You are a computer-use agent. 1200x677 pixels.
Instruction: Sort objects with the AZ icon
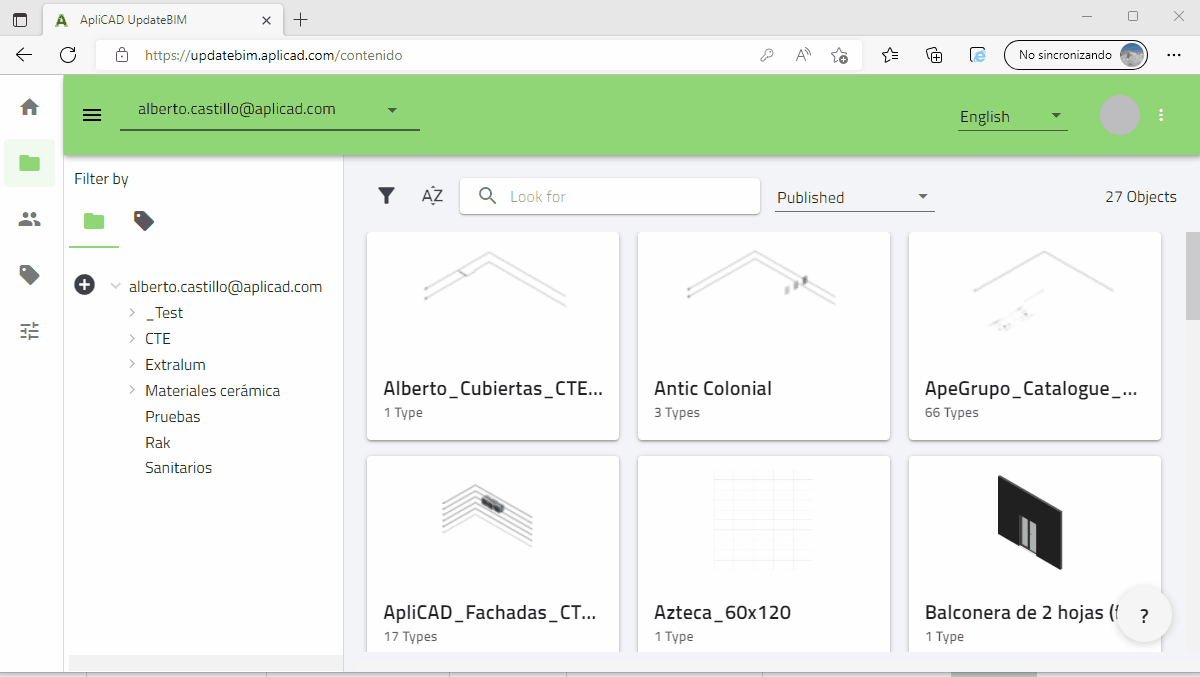(x=432, y=196)
